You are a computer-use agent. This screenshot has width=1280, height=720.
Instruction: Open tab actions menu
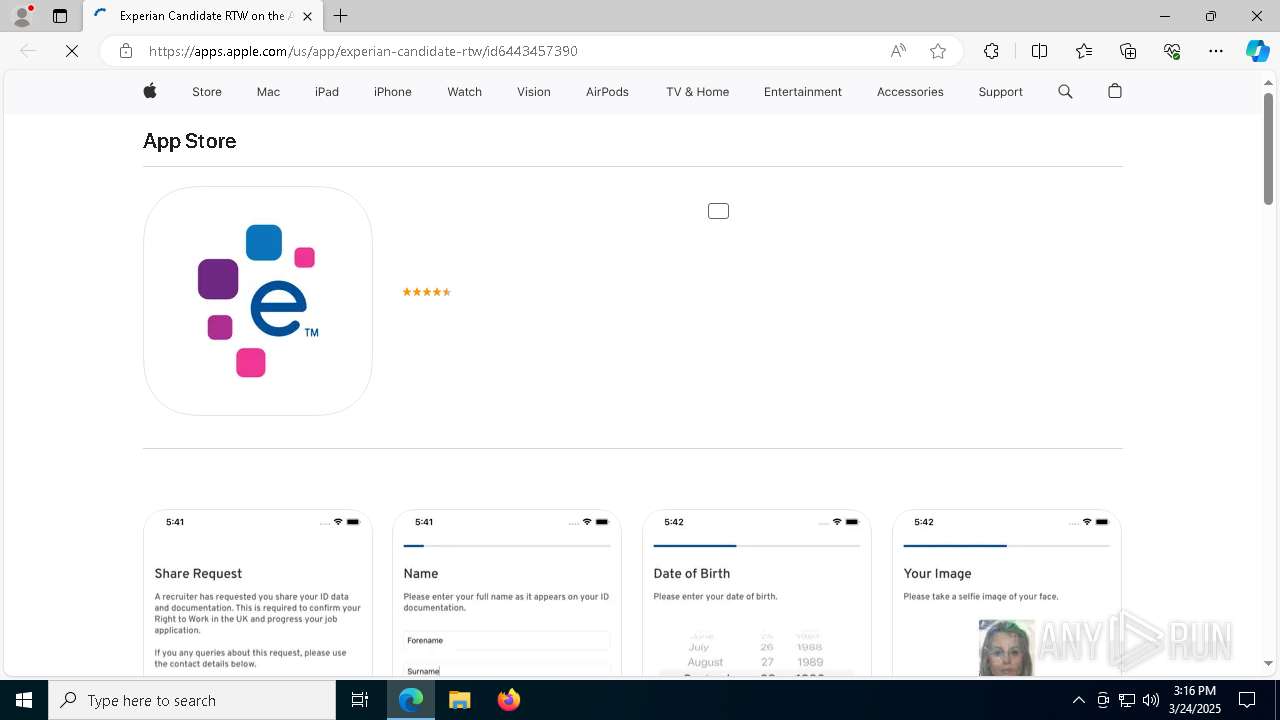point(60,16)
